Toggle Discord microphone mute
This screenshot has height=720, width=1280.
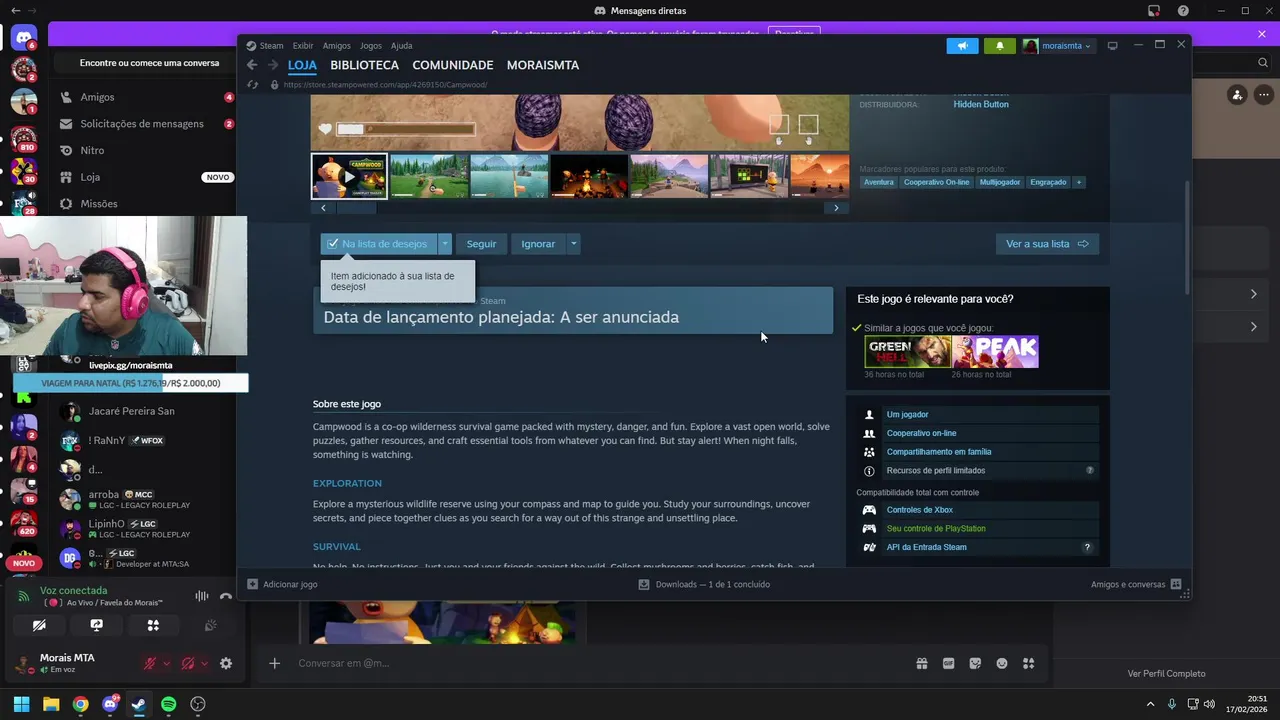click(x=150, y=663)
